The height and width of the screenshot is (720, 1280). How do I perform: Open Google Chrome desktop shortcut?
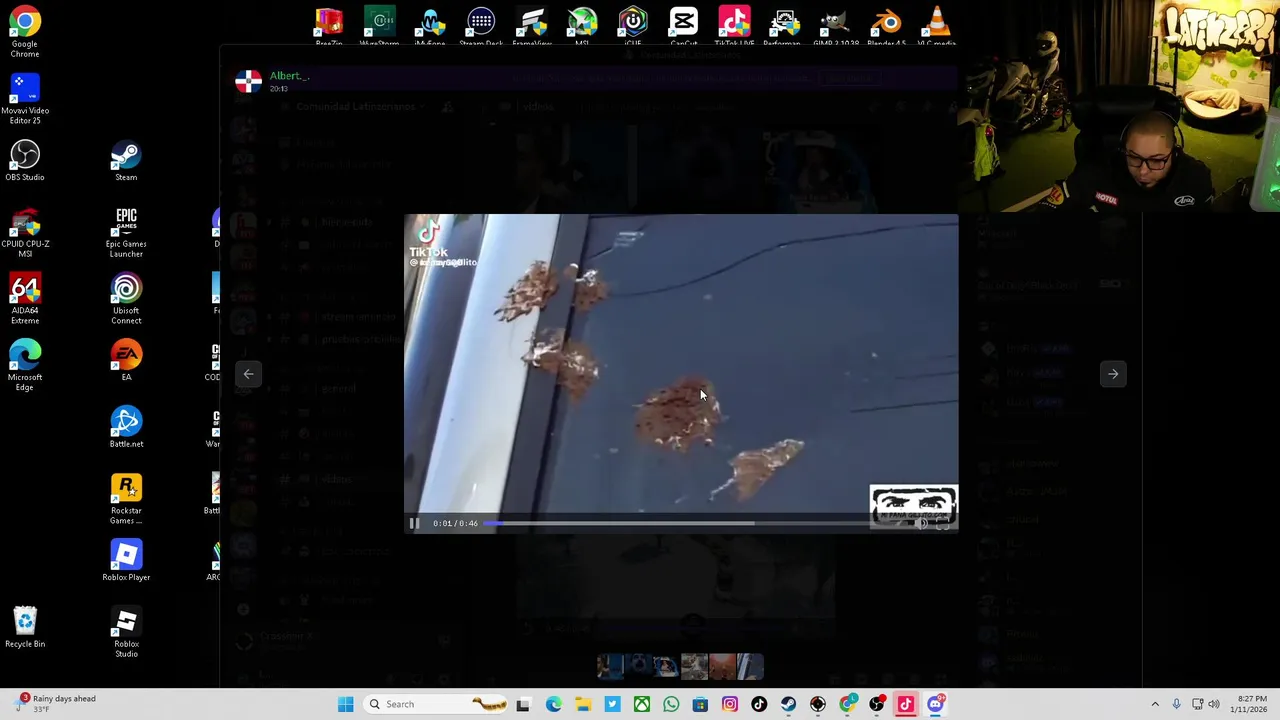25,31
